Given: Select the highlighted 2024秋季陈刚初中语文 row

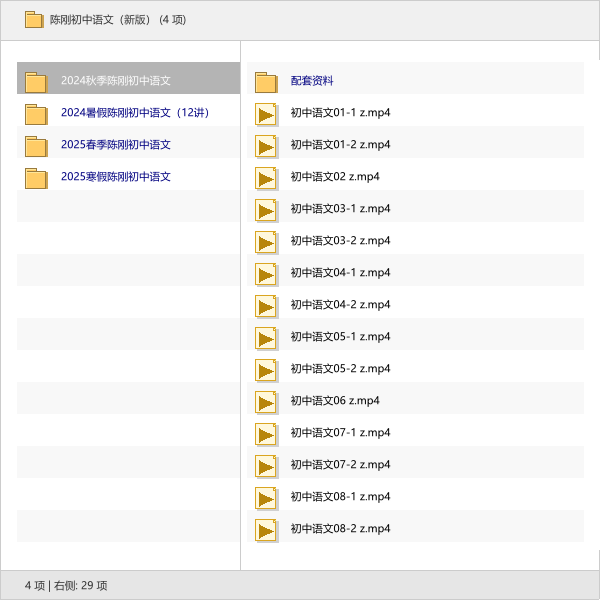Looking at the screenshot, I should 128,81.
